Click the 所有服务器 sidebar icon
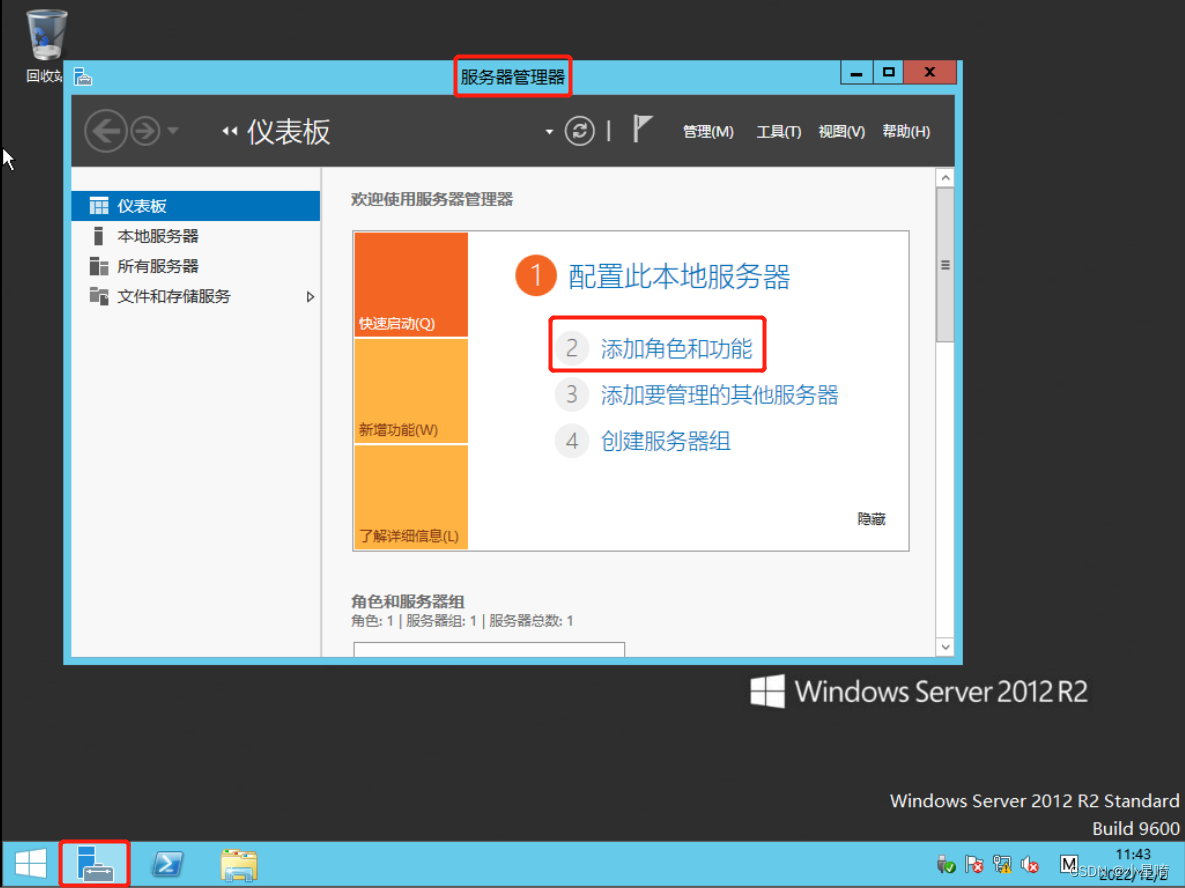The image size is (1185, 888). [x=99, y=266]
